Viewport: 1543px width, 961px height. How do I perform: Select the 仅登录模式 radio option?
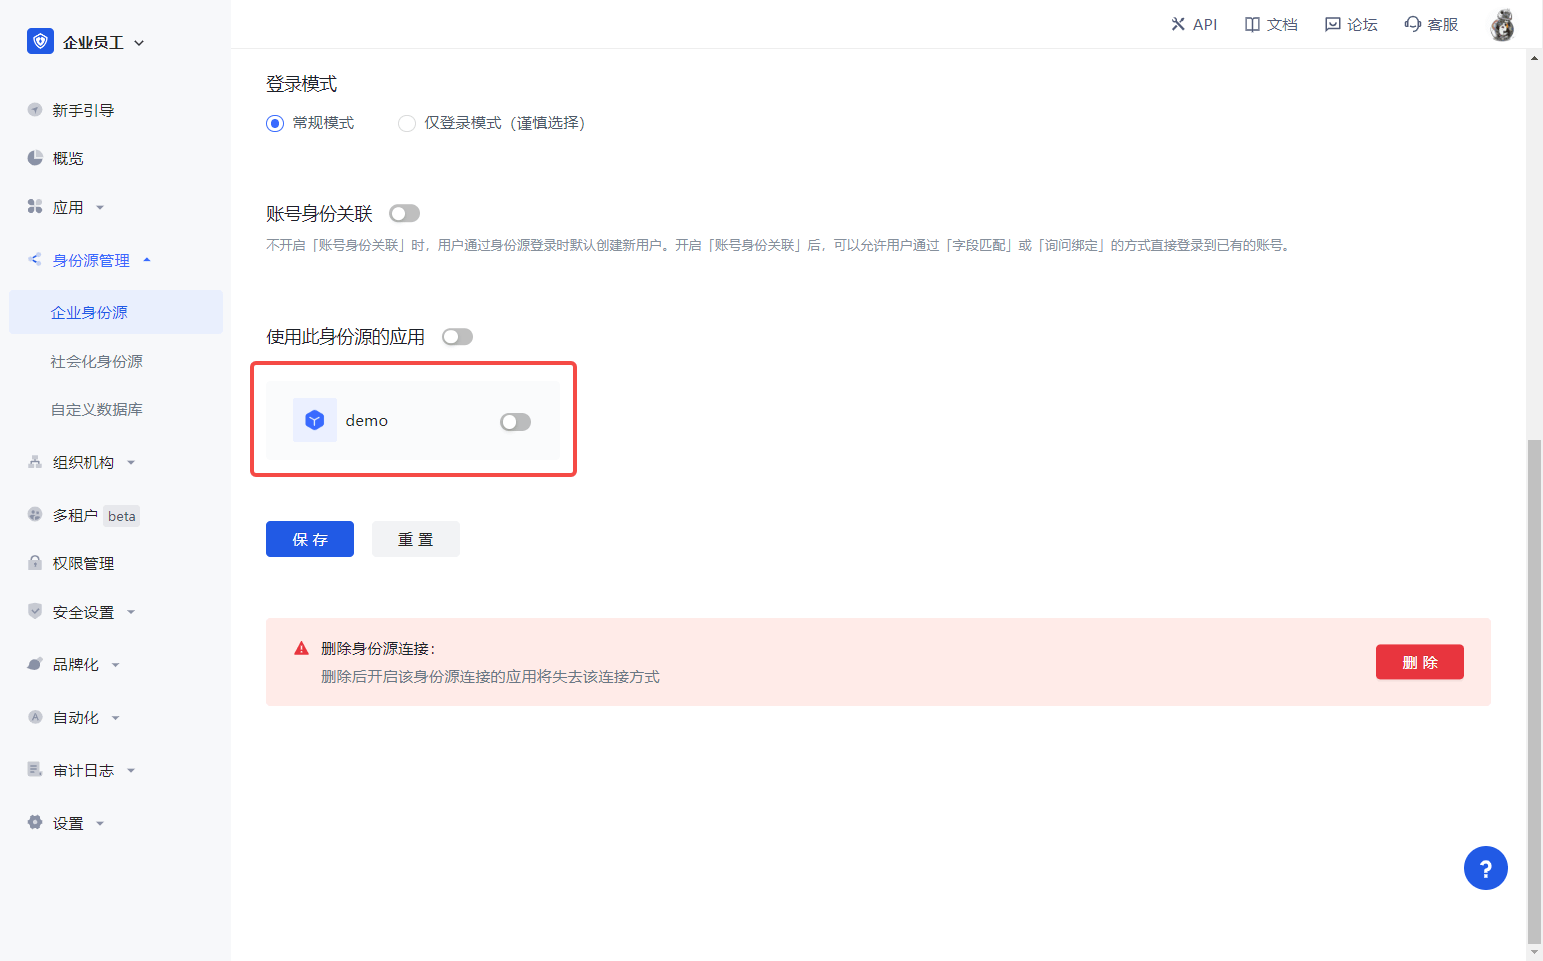tap(407, 123)
